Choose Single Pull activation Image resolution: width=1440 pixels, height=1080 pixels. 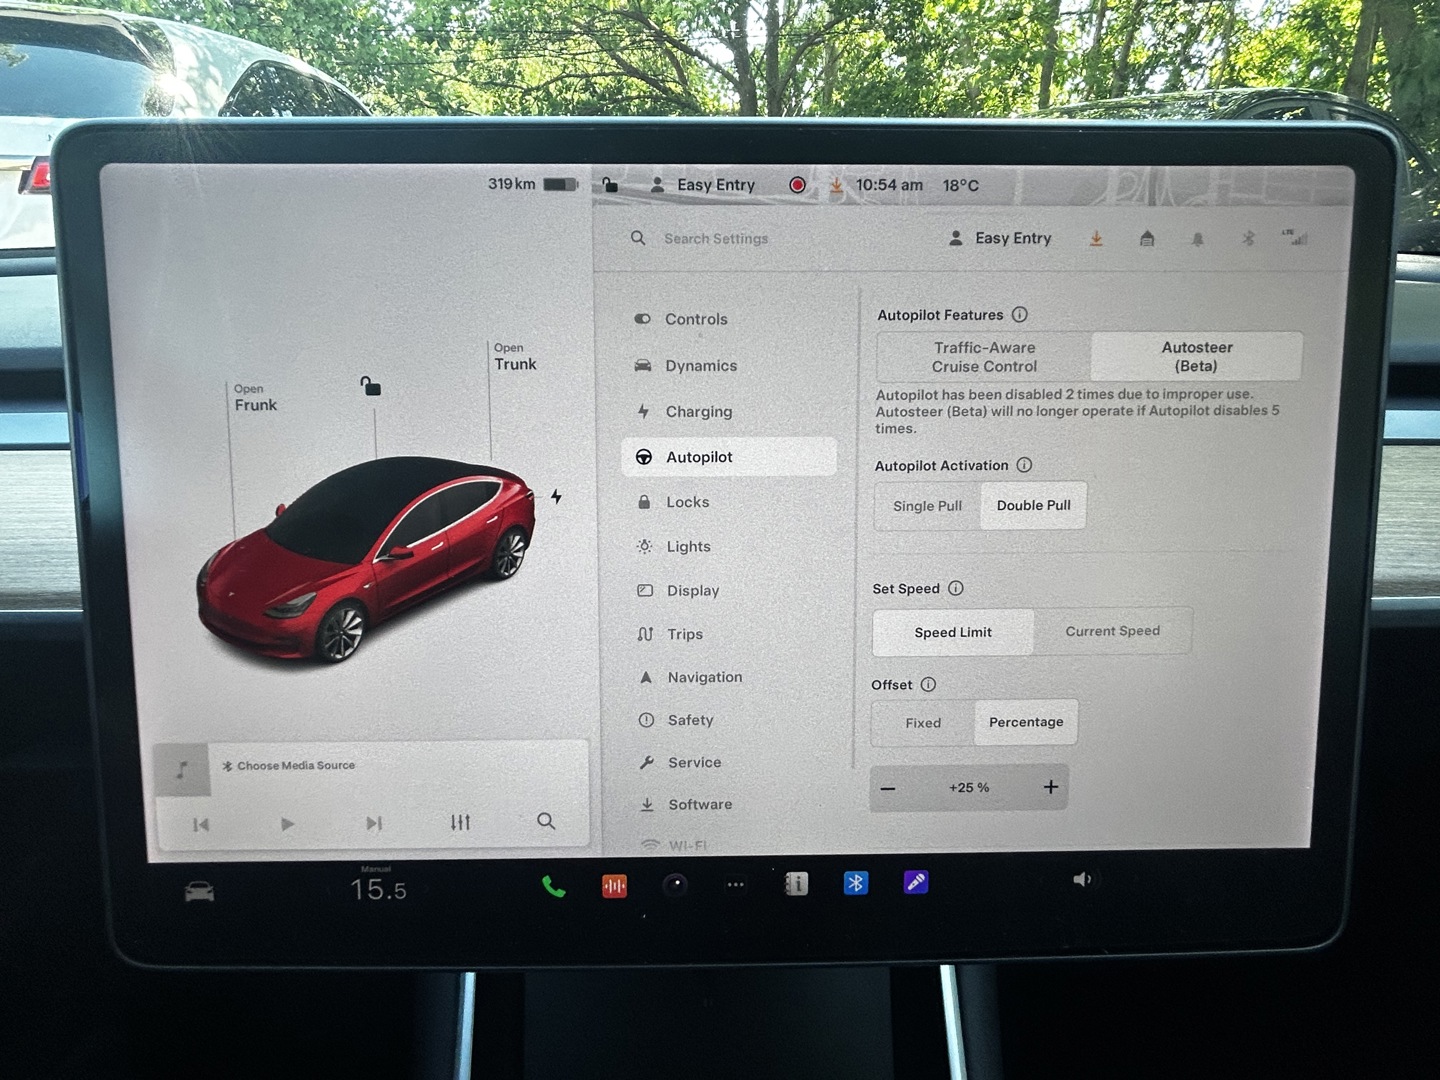click(927, 506)
